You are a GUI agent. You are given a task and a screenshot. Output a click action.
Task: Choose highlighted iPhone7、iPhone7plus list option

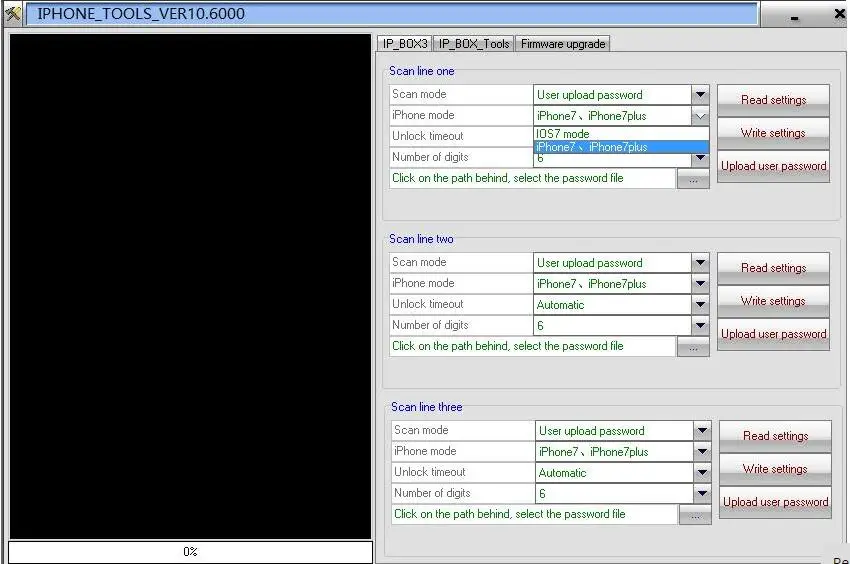pos(621,147)
